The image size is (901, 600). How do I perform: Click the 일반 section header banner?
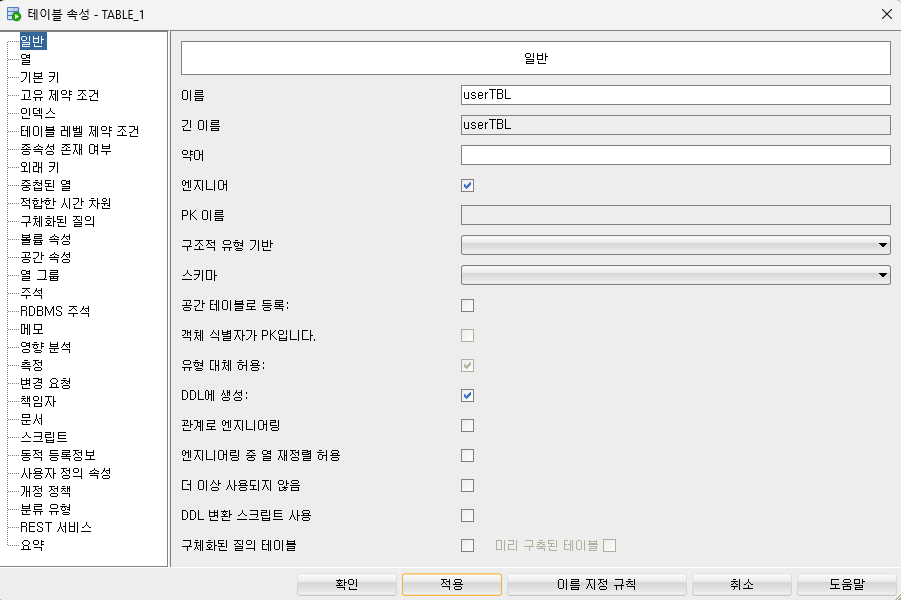point(536,58)
